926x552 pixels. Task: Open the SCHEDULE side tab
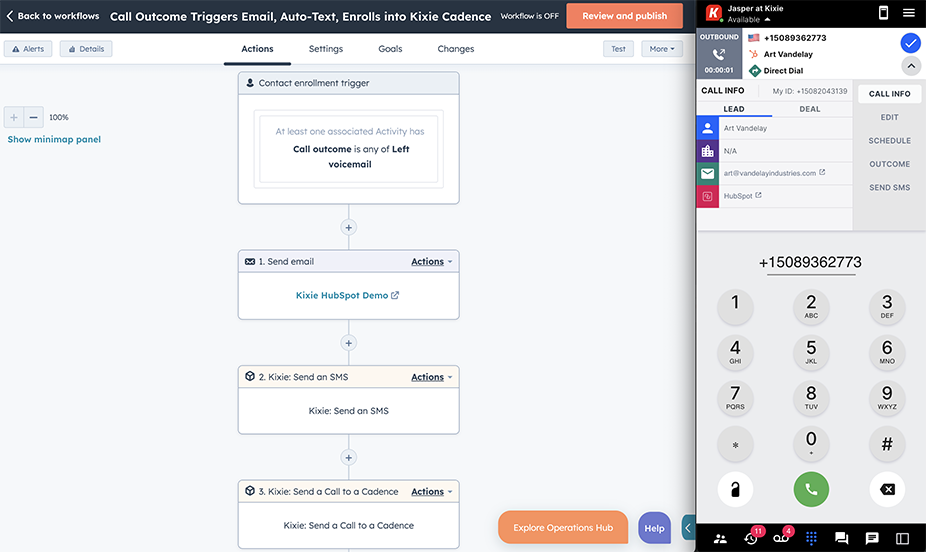coord(889,141)
